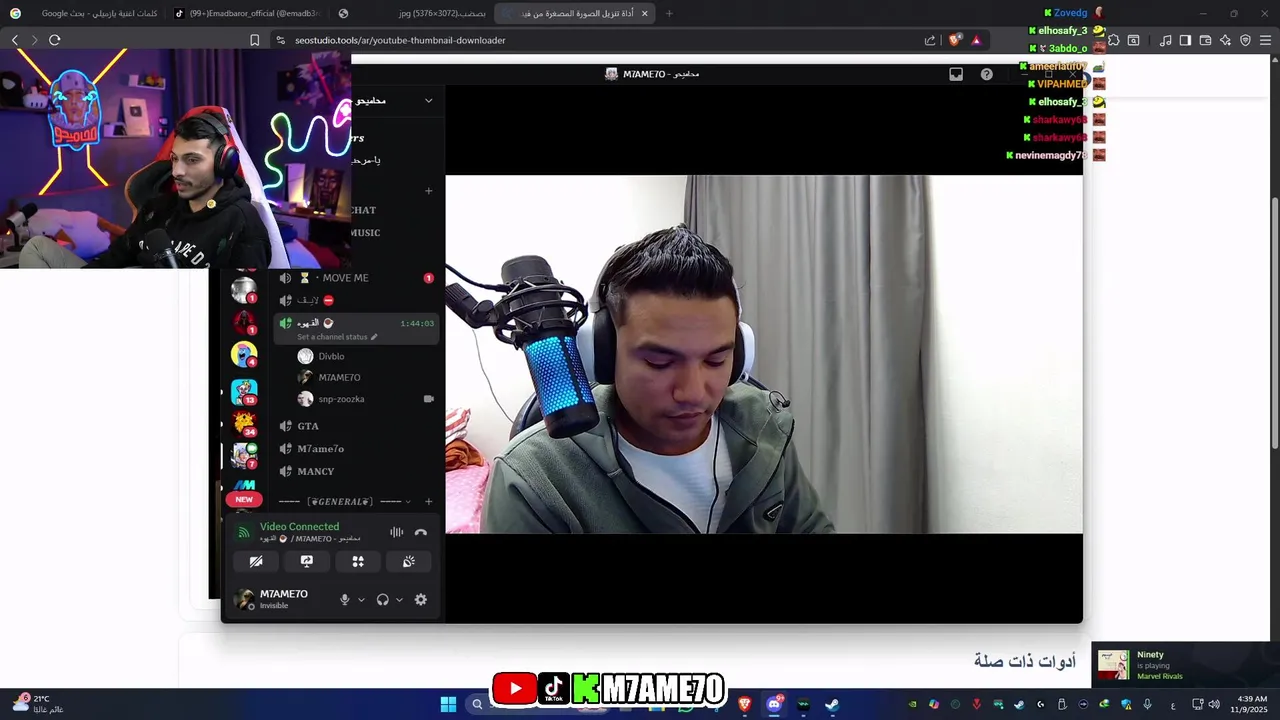The width and height of the screenshot is (1280, 720).
Task: Add channel to GENERAL category
Action: (429, 502)
